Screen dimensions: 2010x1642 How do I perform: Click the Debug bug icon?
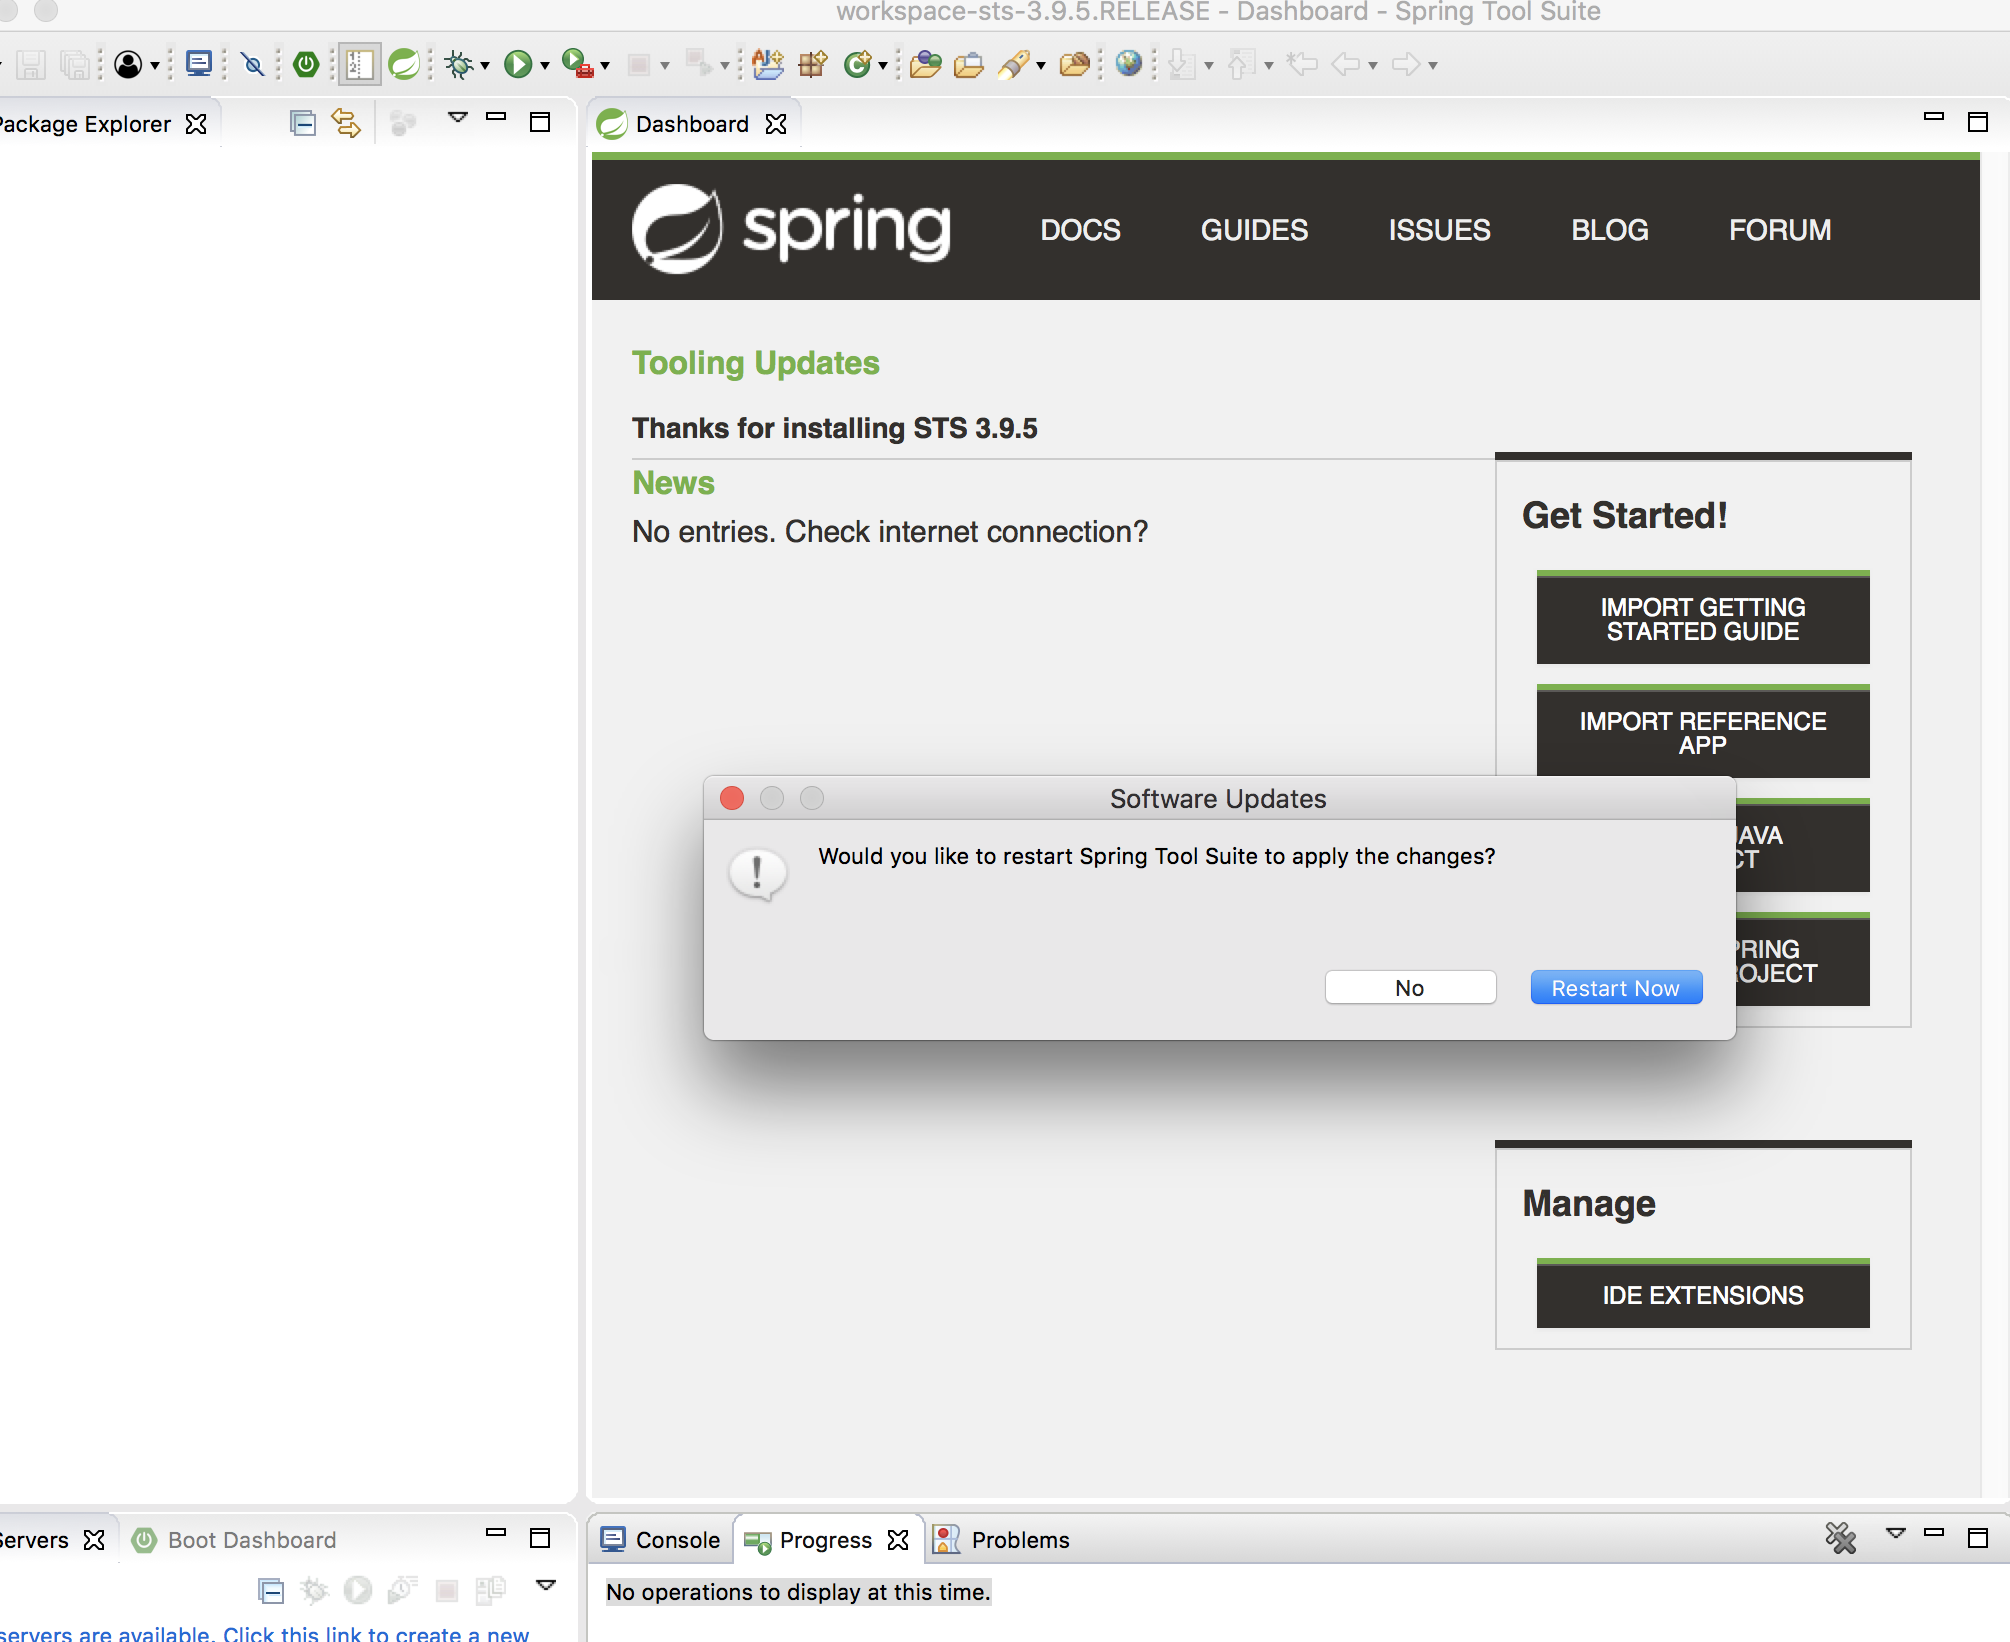(x=459, y=65)
